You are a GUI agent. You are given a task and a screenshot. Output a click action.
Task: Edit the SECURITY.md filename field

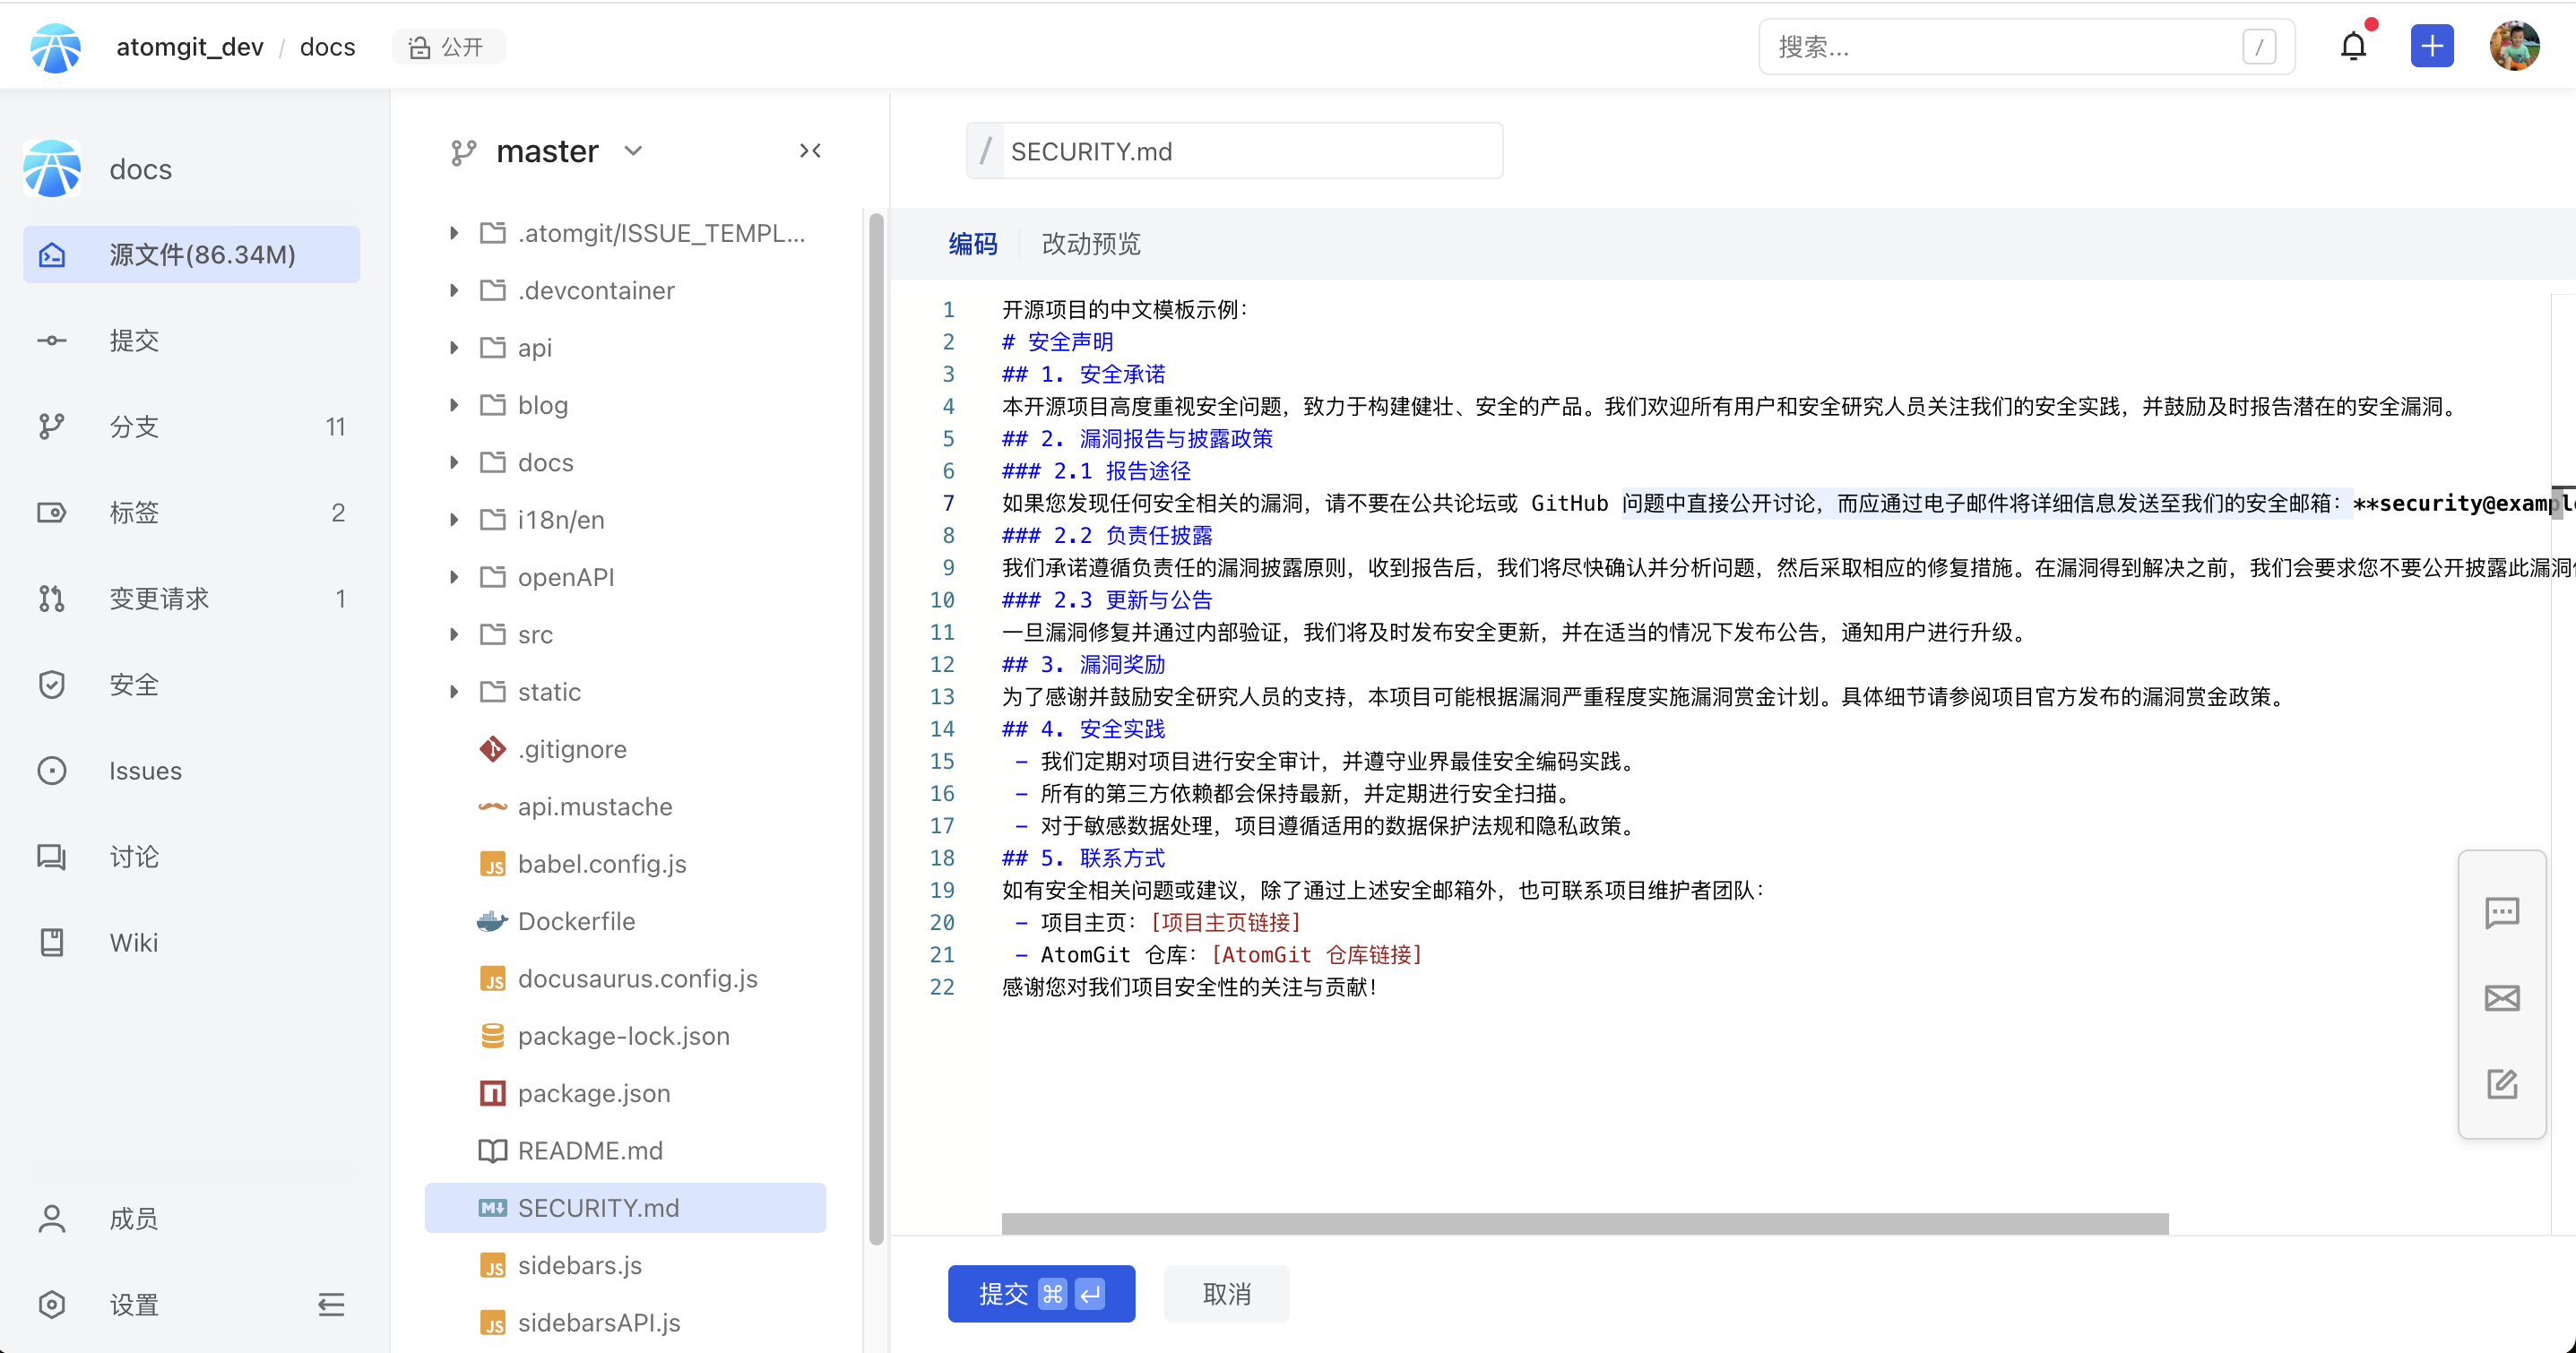point(1251,151)
